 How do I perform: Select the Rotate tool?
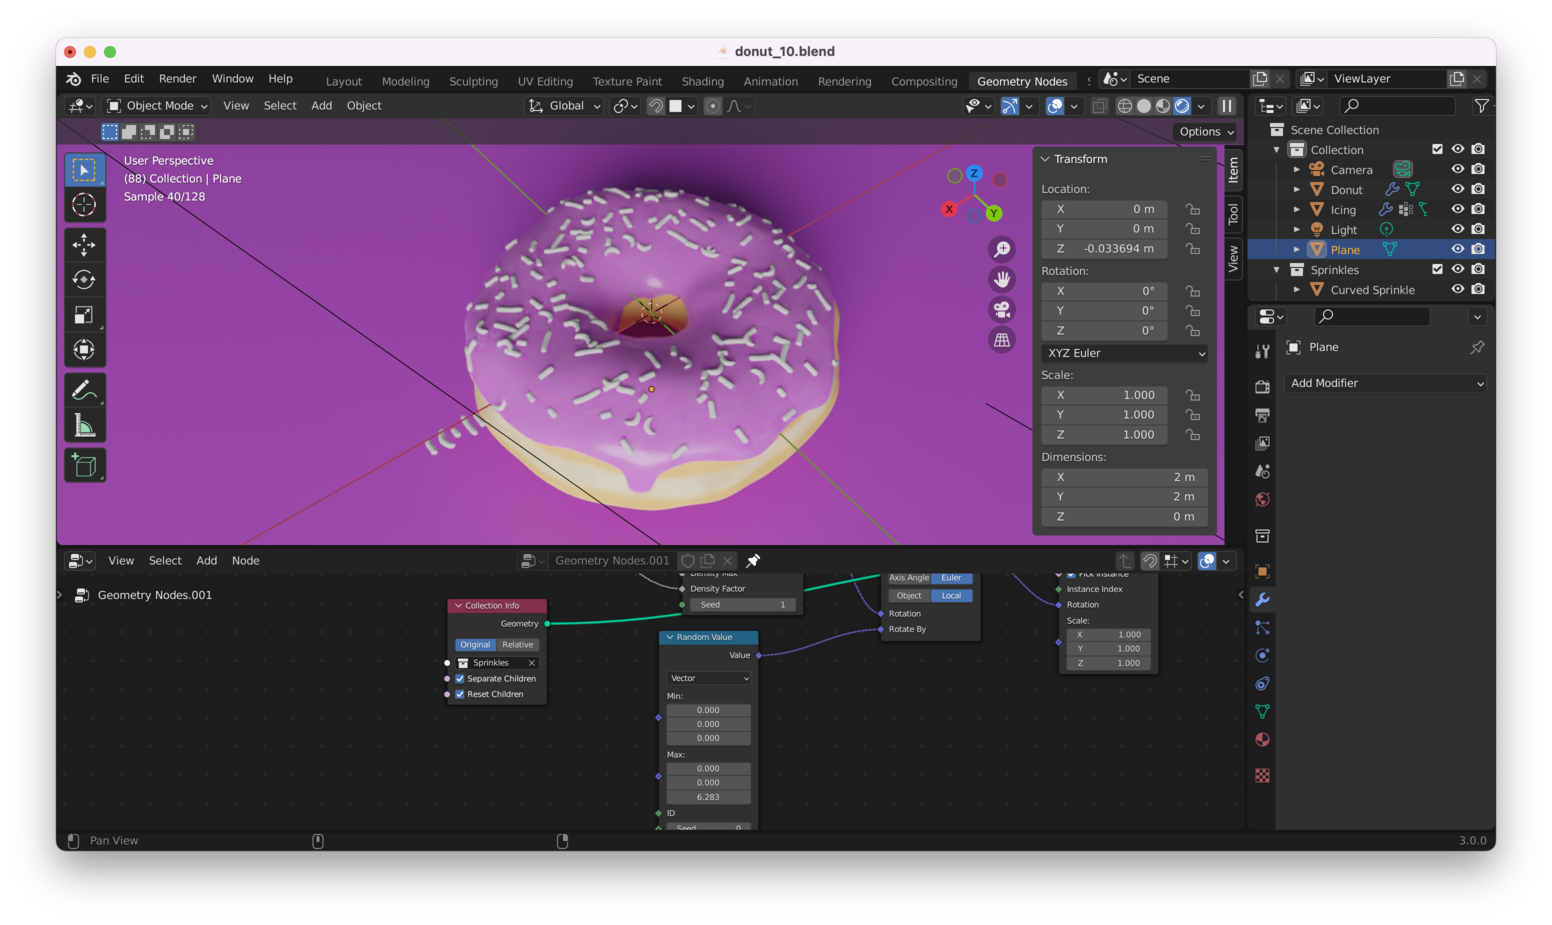(85, 280)
